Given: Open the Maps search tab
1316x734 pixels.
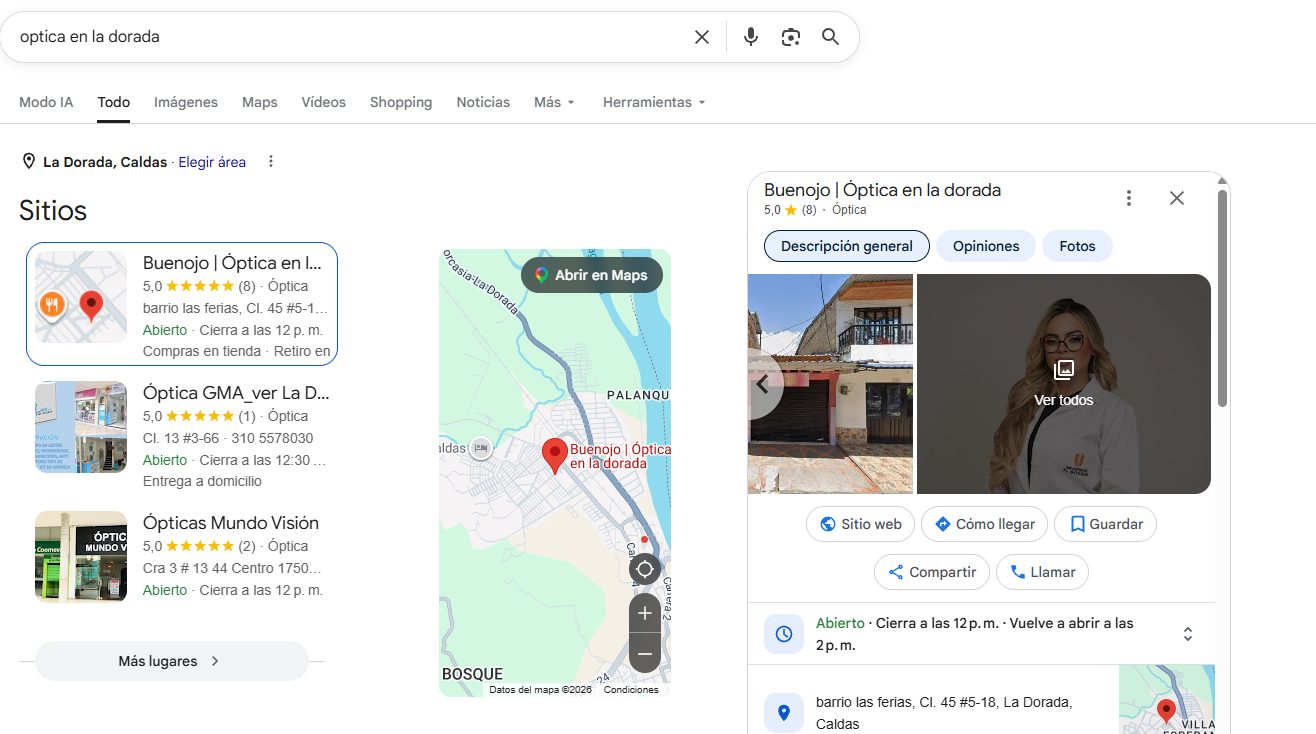Looking at the screenshot, I should 260,102.
